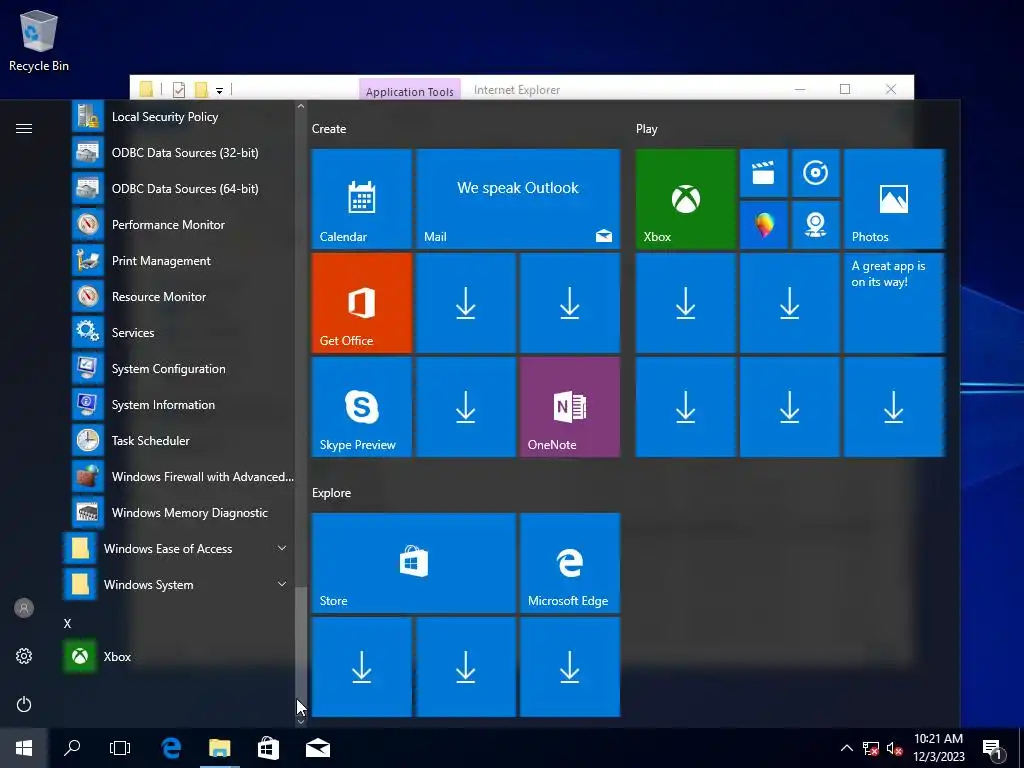The height and width of the screenshot is (768, 1024).
Task: Expand the Windows Ease of Access folder
Action: 178,549
